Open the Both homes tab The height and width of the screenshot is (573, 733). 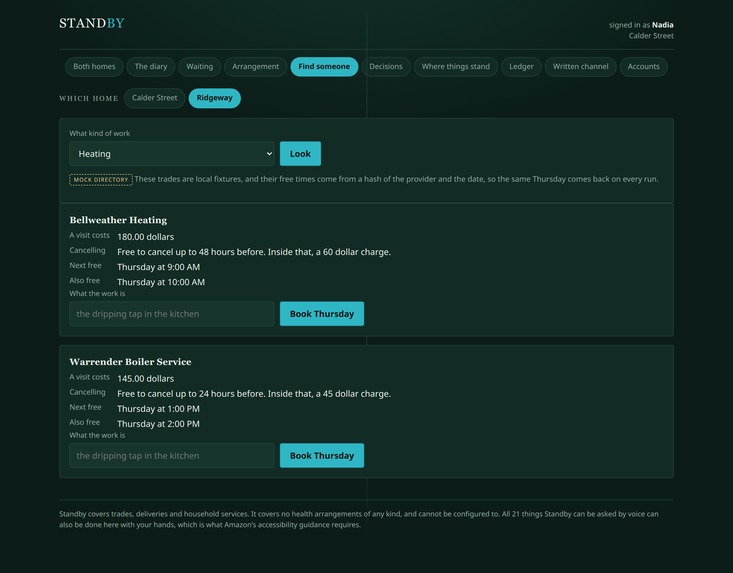pyautogui.click(x=94, y=66)
